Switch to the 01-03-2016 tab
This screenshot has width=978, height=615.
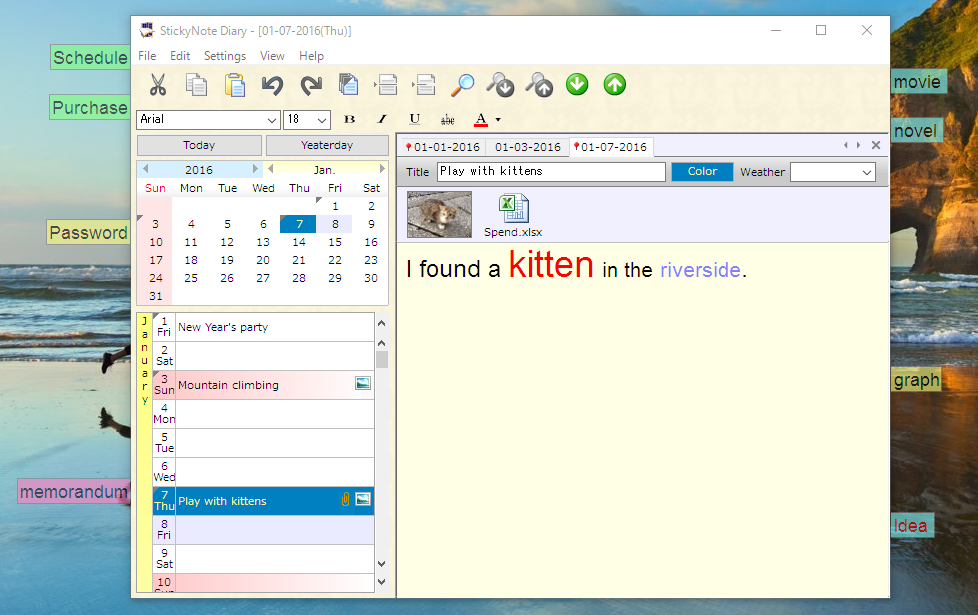(528, 147)
